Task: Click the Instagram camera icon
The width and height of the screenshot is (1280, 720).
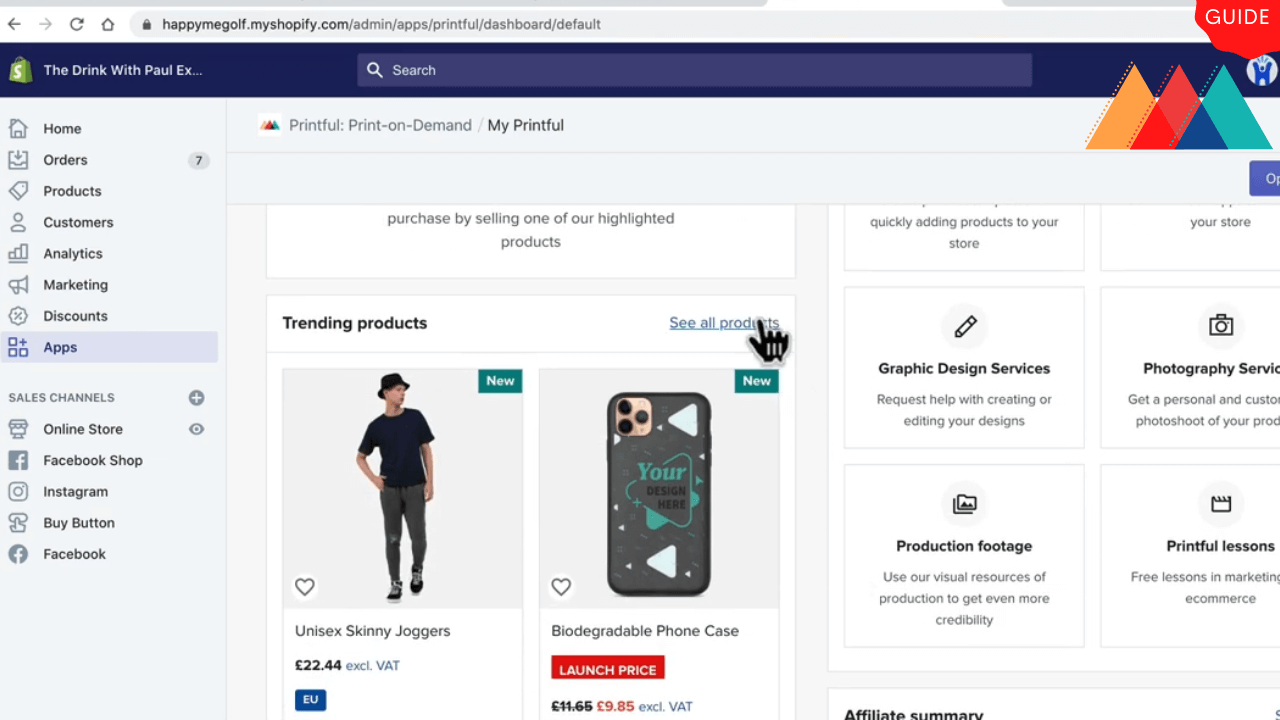Action: point(18,492)
